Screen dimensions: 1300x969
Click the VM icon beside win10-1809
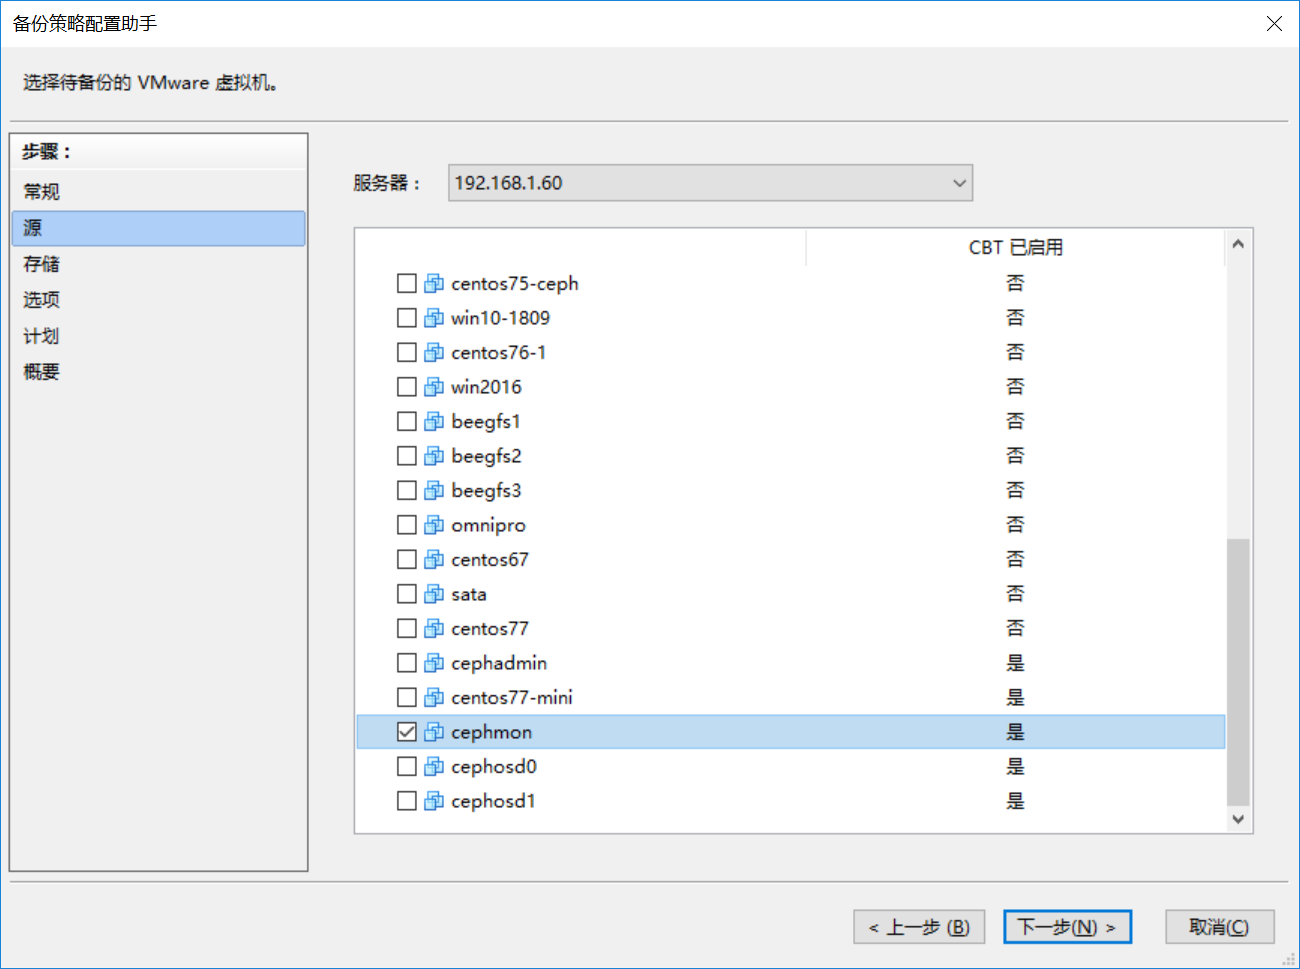tap(433, 318)
